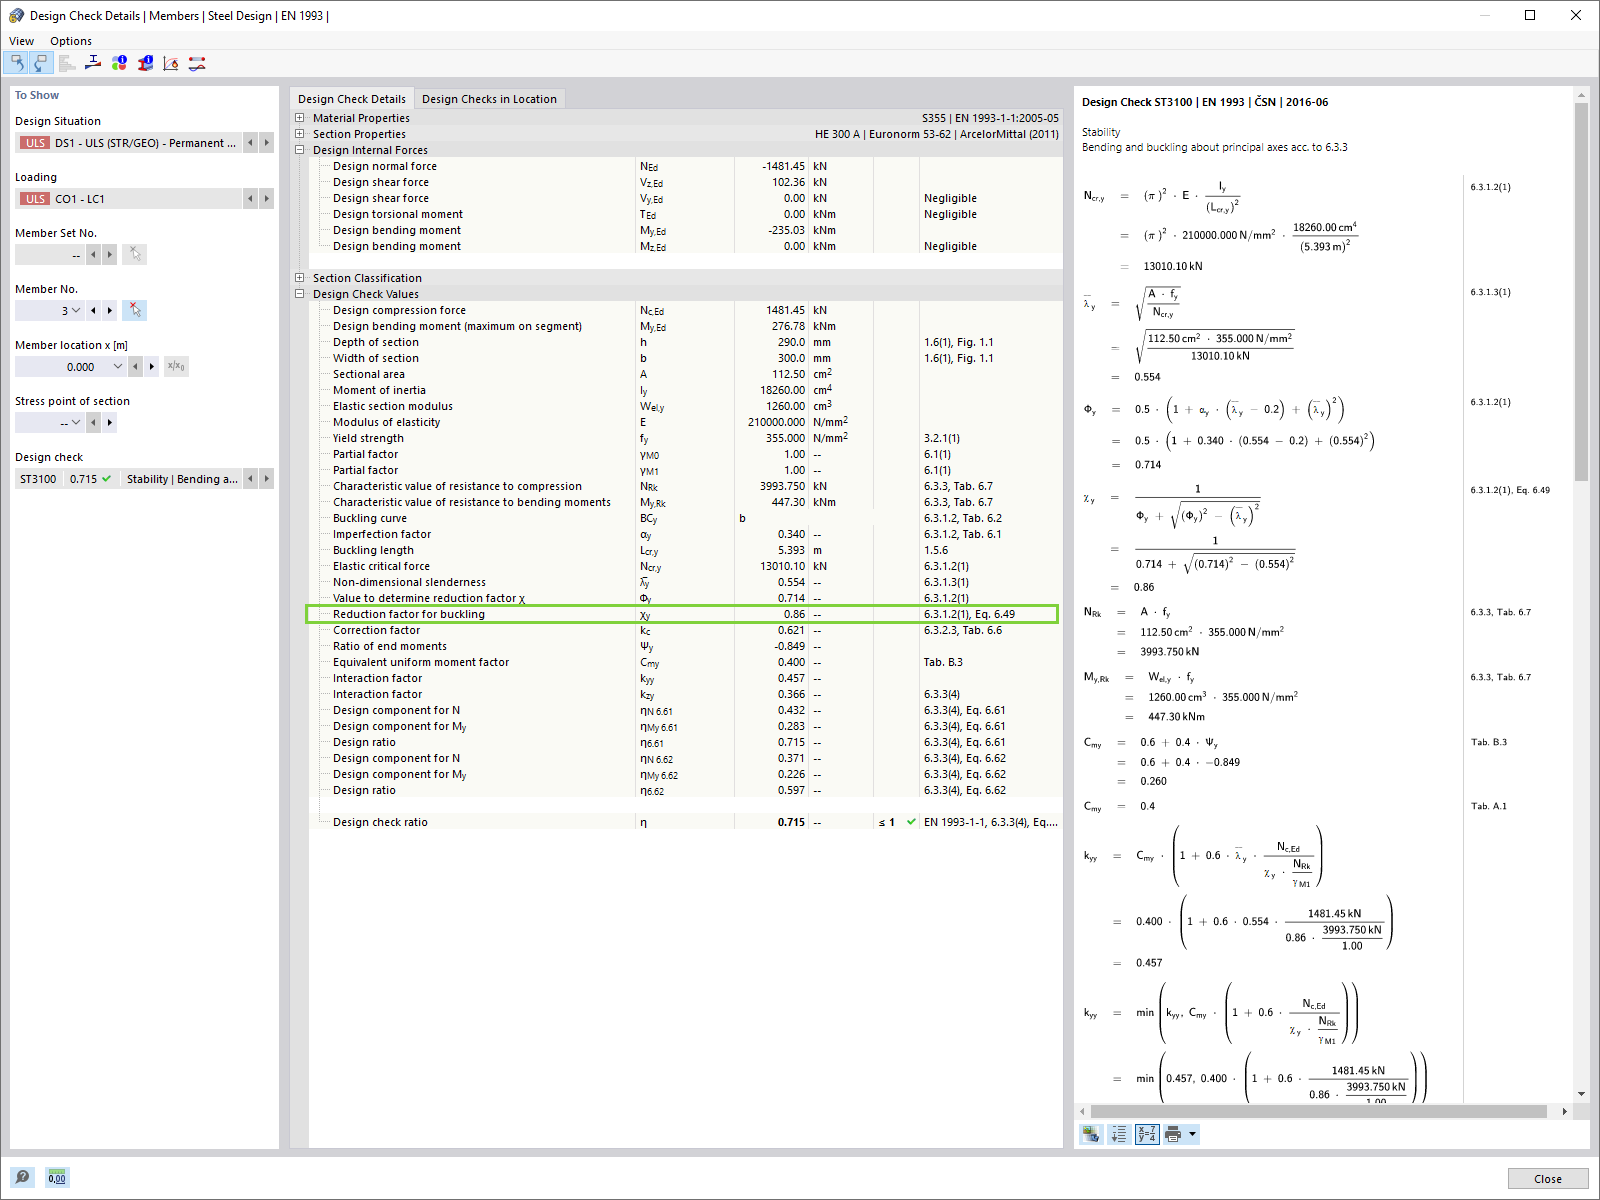Toggle the member pick selection tool
1600x1200 pixels.
point(134,310)
